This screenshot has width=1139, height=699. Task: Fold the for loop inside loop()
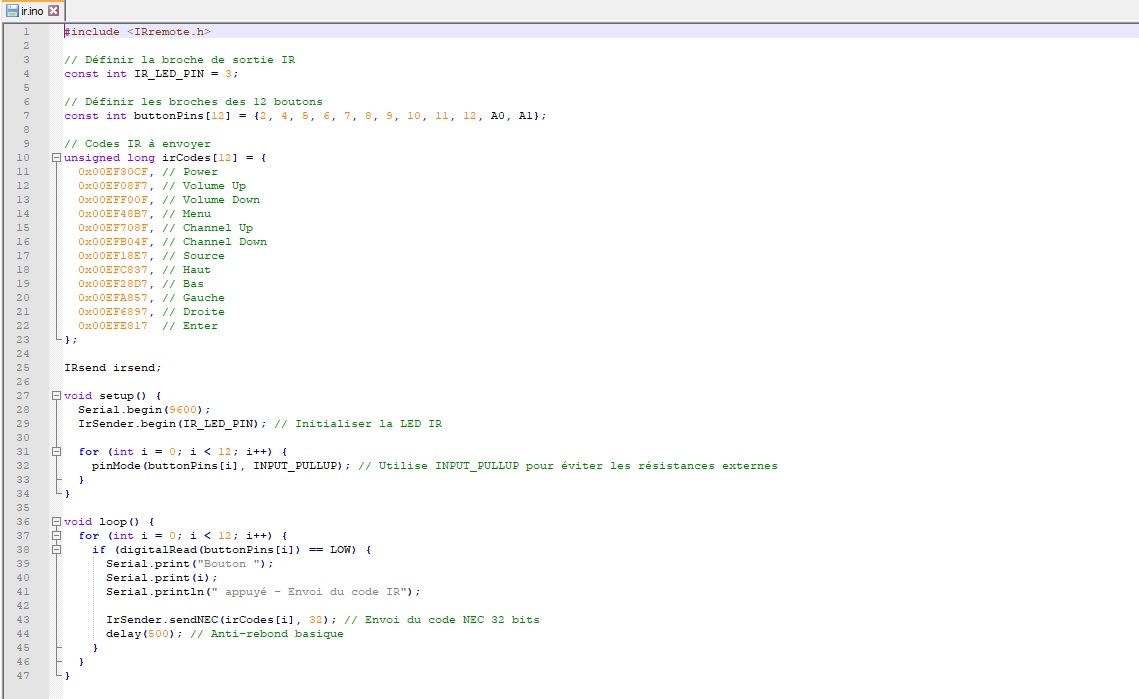coord(57,536)
